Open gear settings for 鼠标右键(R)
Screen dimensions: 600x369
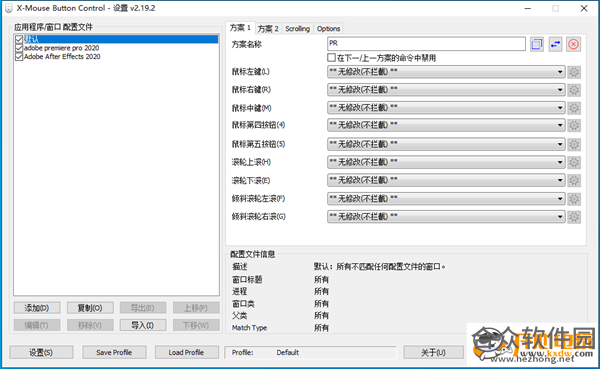(x=574, y=90)
